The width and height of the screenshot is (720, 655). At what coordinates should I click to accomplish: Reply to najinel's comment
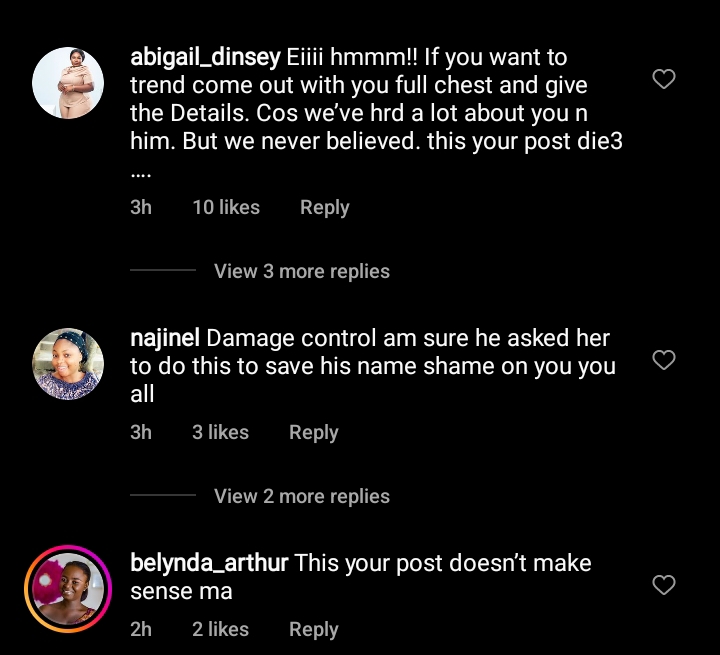click(313, 432)
